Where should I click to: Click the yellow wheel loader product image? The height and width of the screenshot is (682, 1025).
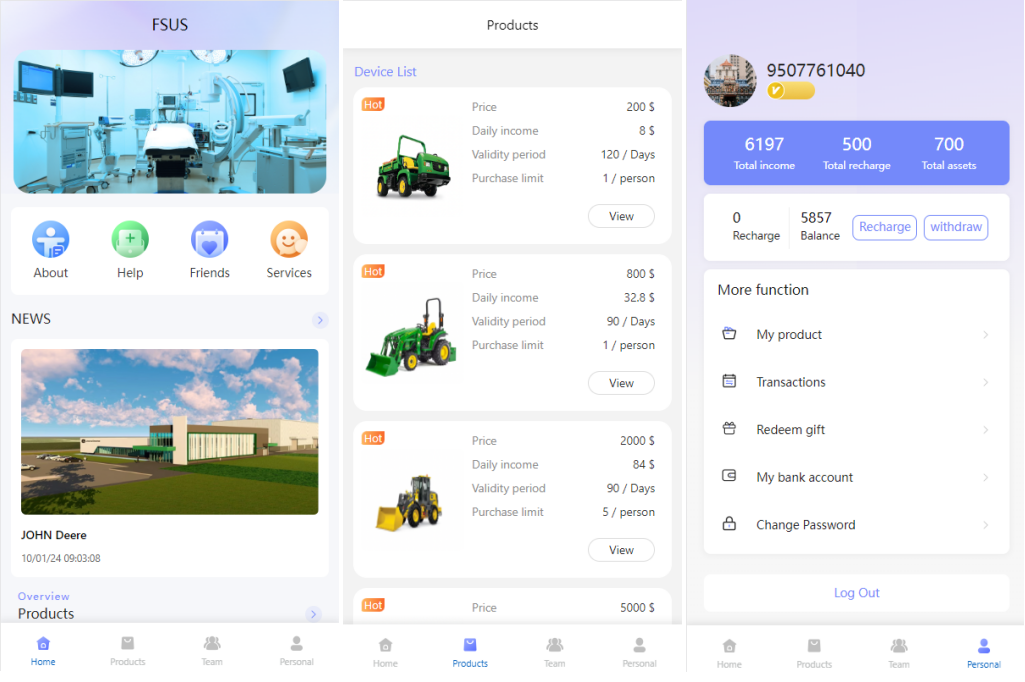pyautogui.click(x=409, y=502)
